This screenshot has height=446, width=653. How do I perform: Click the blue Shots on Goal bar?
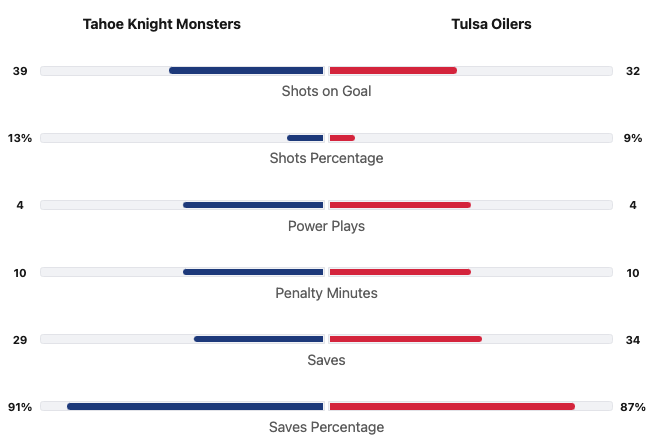(246, 70)
